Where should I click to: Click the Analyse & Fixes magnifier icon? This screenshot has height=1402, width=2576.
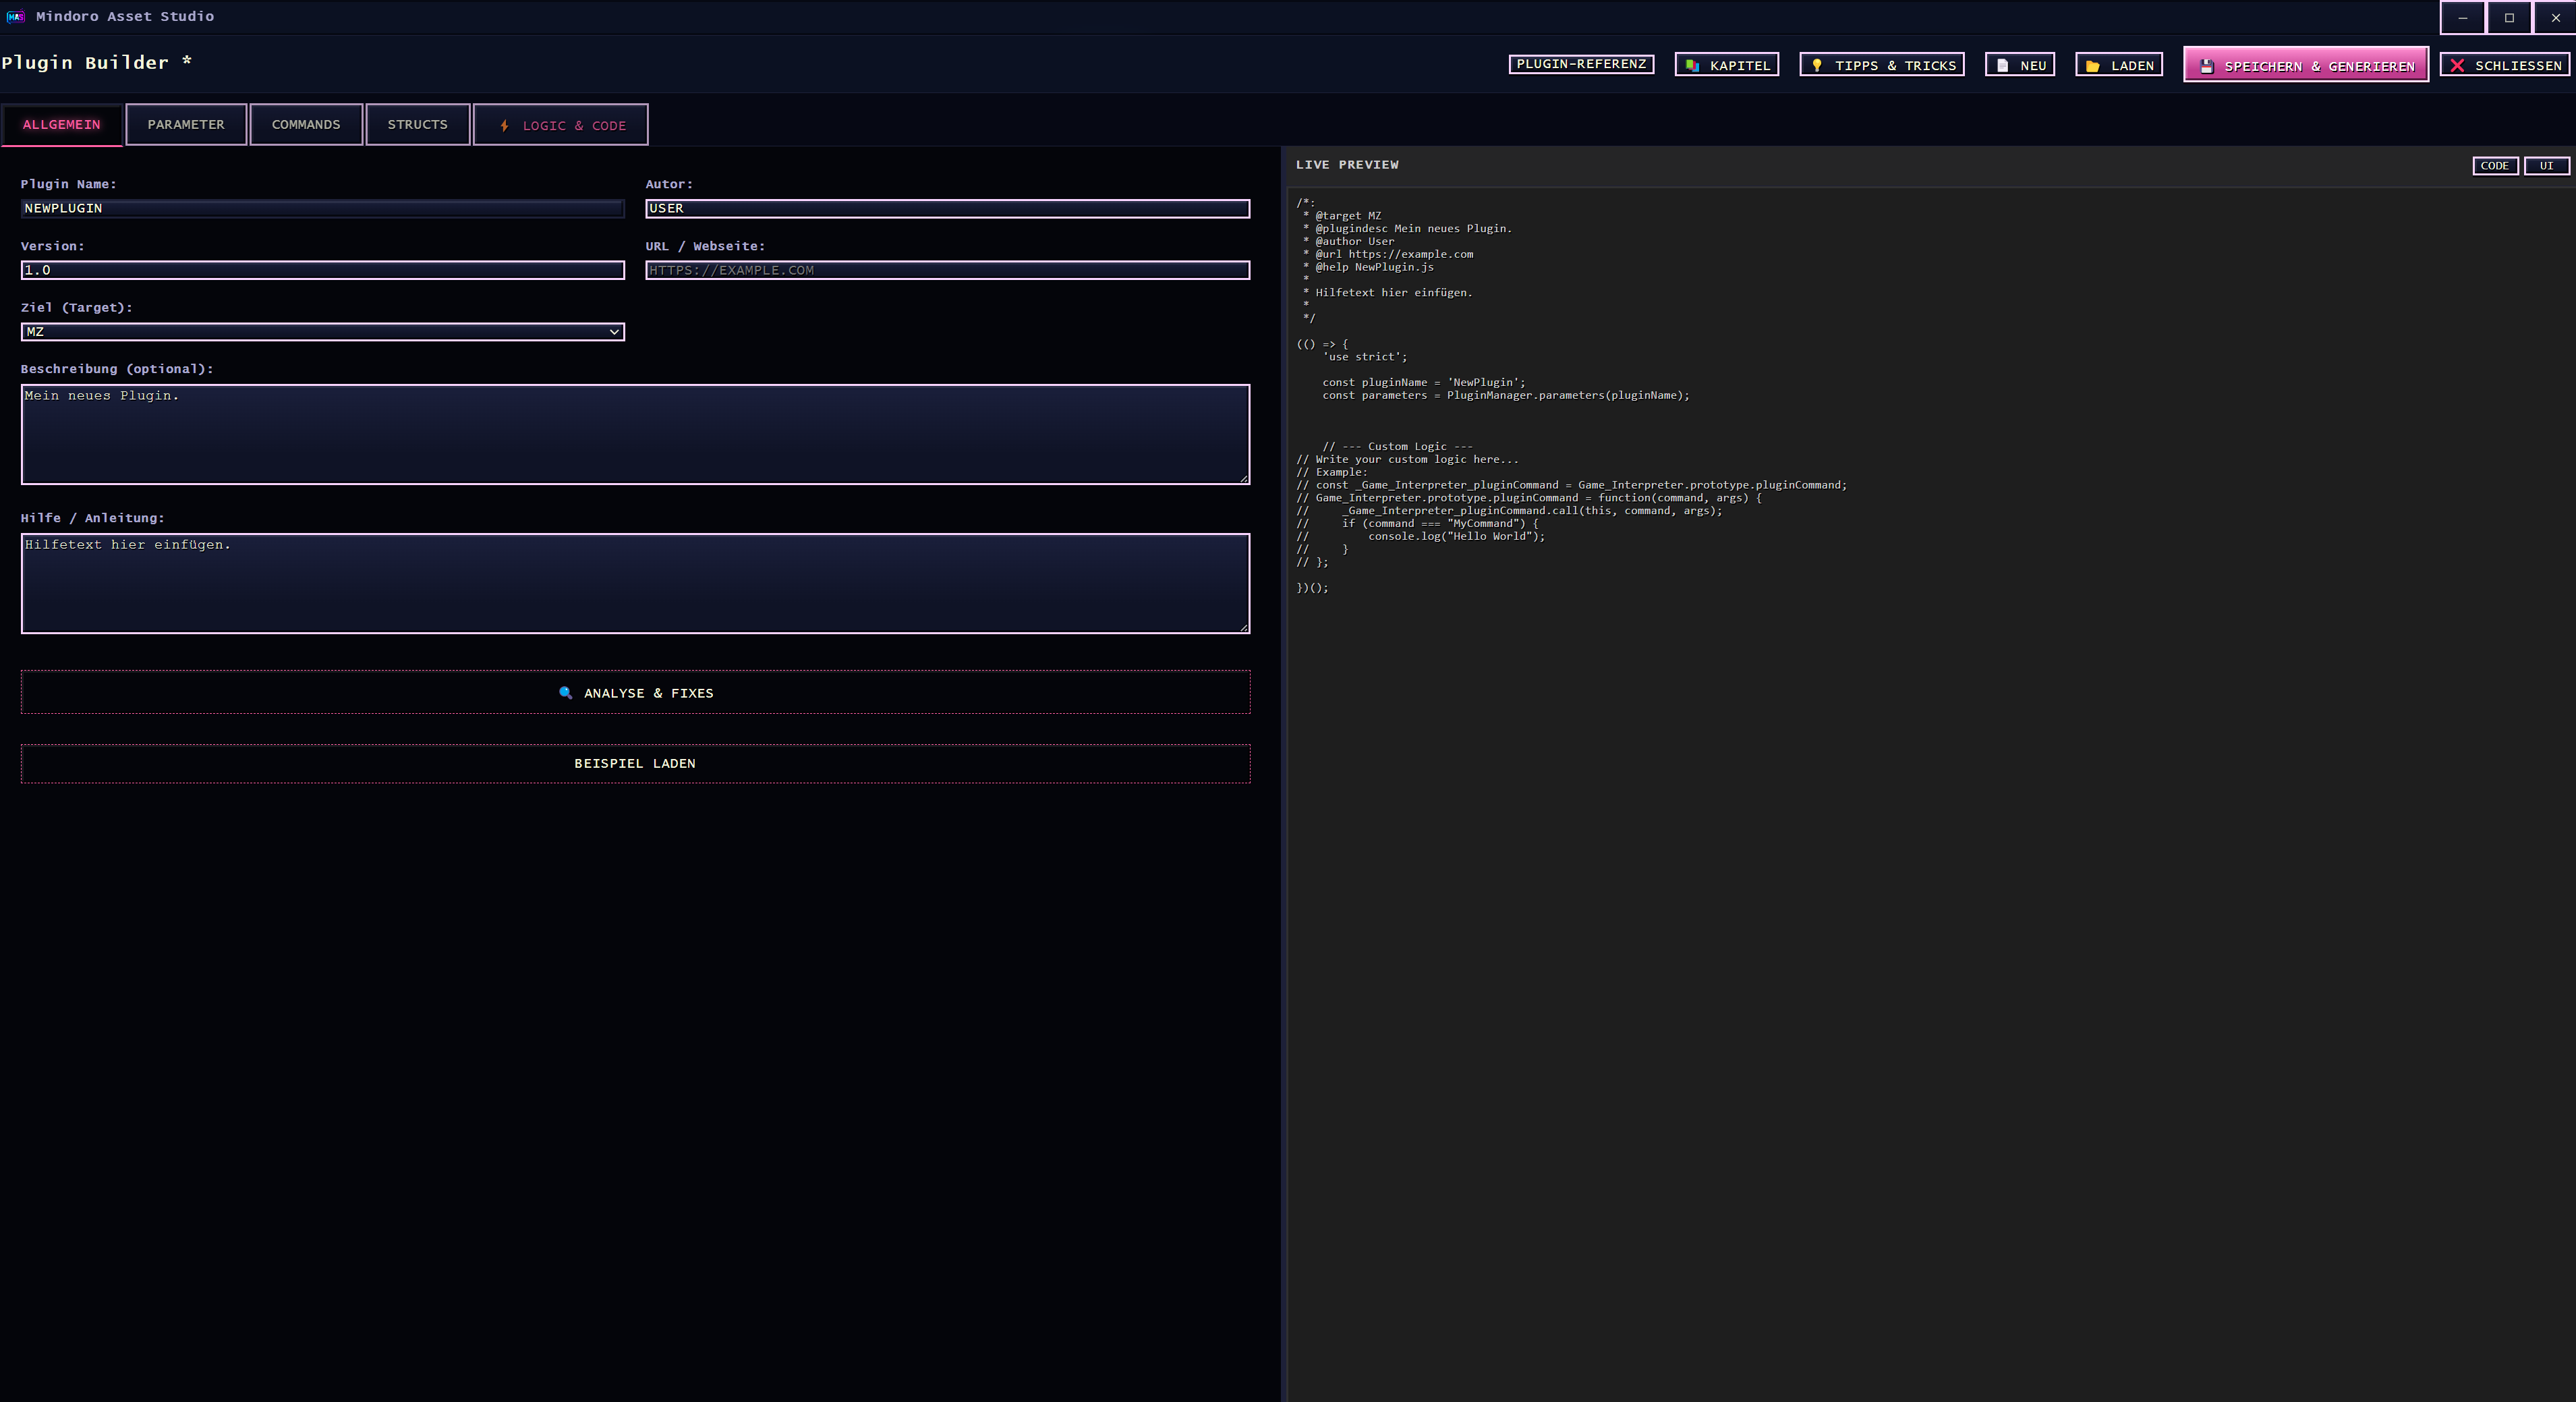coord(565,693)
